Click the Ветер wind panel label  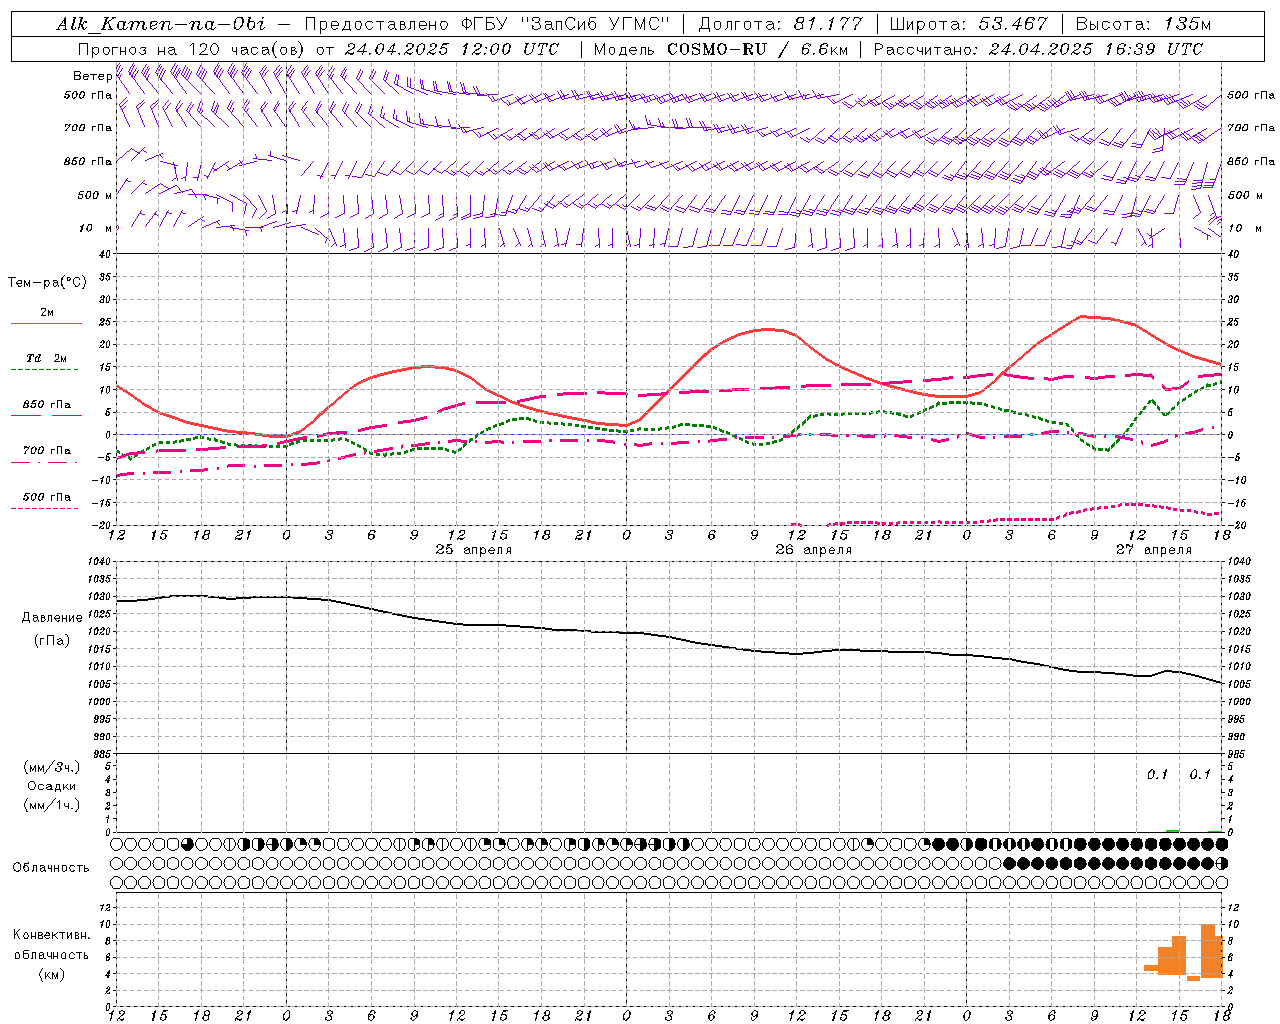pyautogui.click(x=92, y=76)
